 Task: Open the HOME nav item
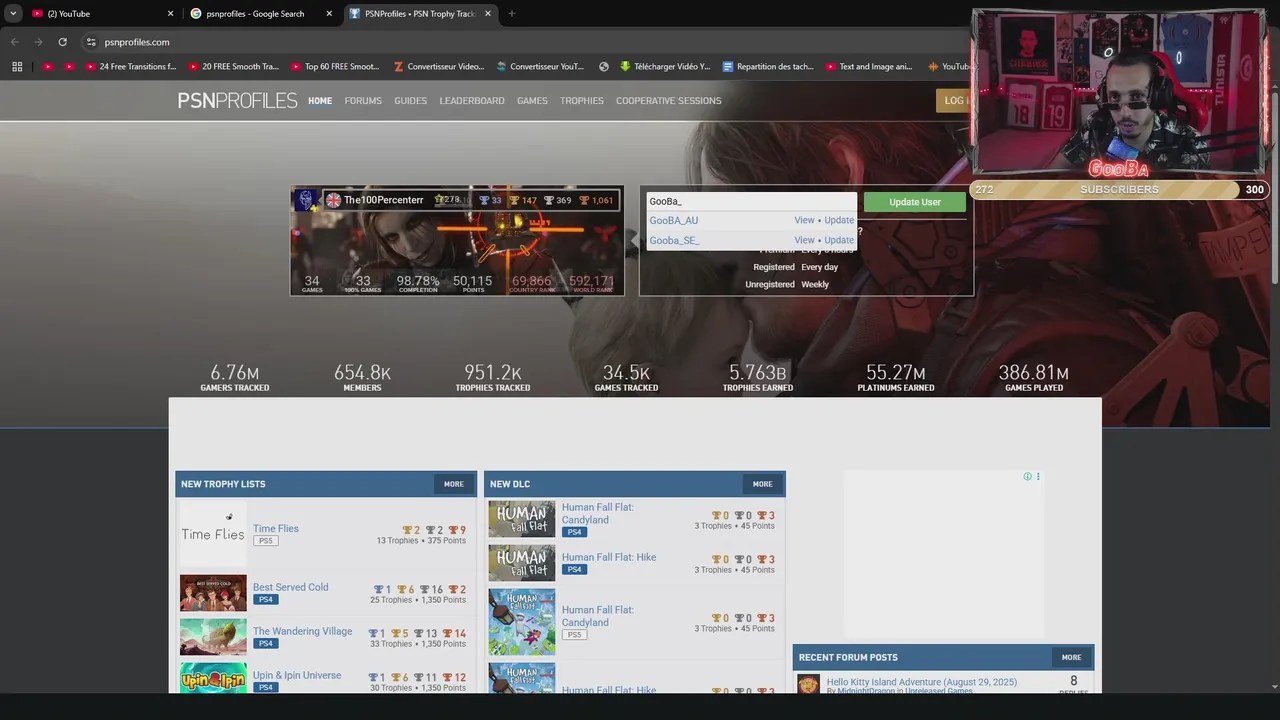(320, 101)
